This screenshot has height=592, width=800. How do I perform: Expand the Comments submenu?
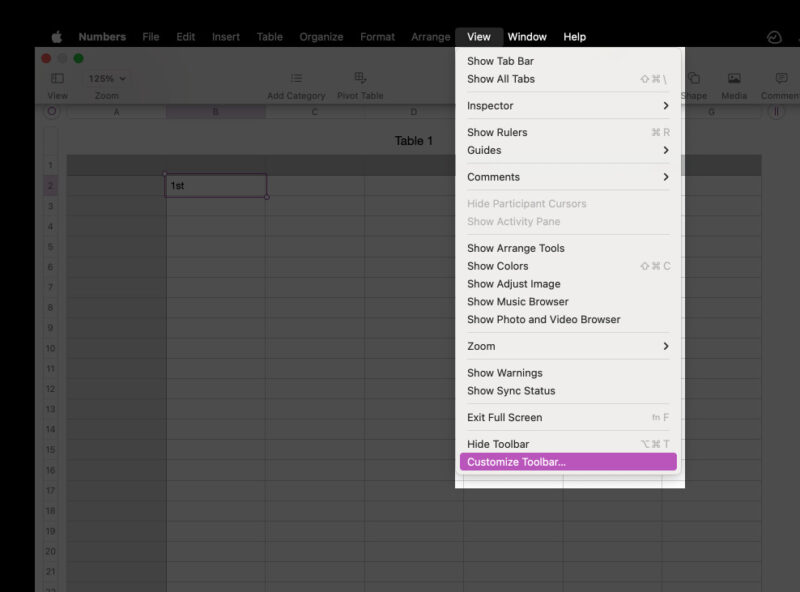point(569,177)
